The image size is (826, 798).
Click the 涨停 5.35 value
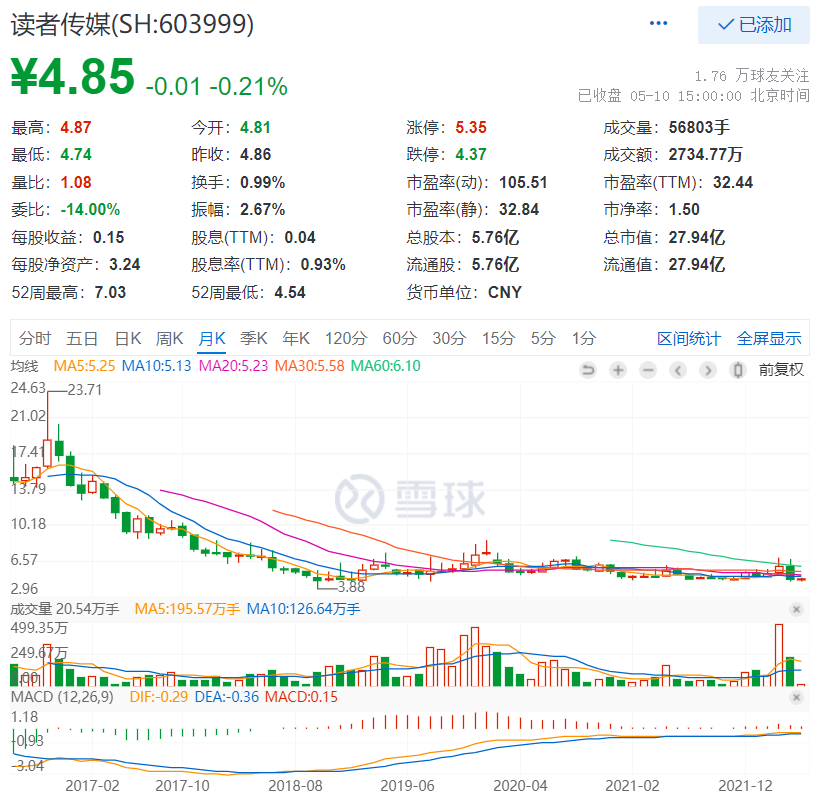pos(471,127)
